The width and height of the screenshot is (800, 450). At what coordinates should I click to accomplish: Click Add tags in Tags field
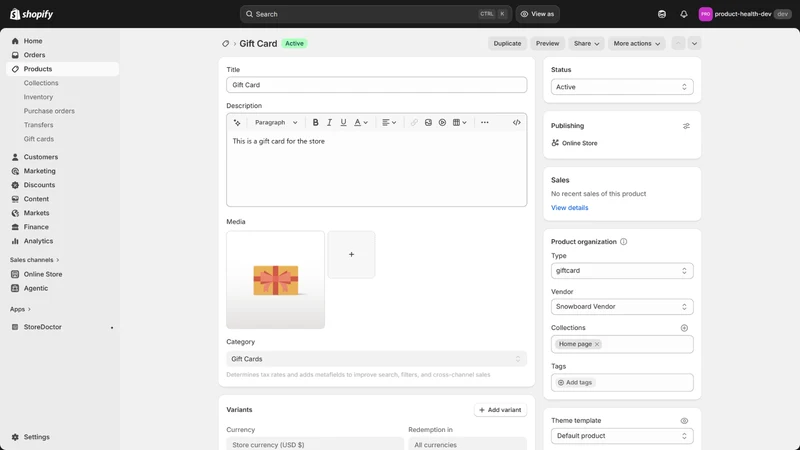575,382
